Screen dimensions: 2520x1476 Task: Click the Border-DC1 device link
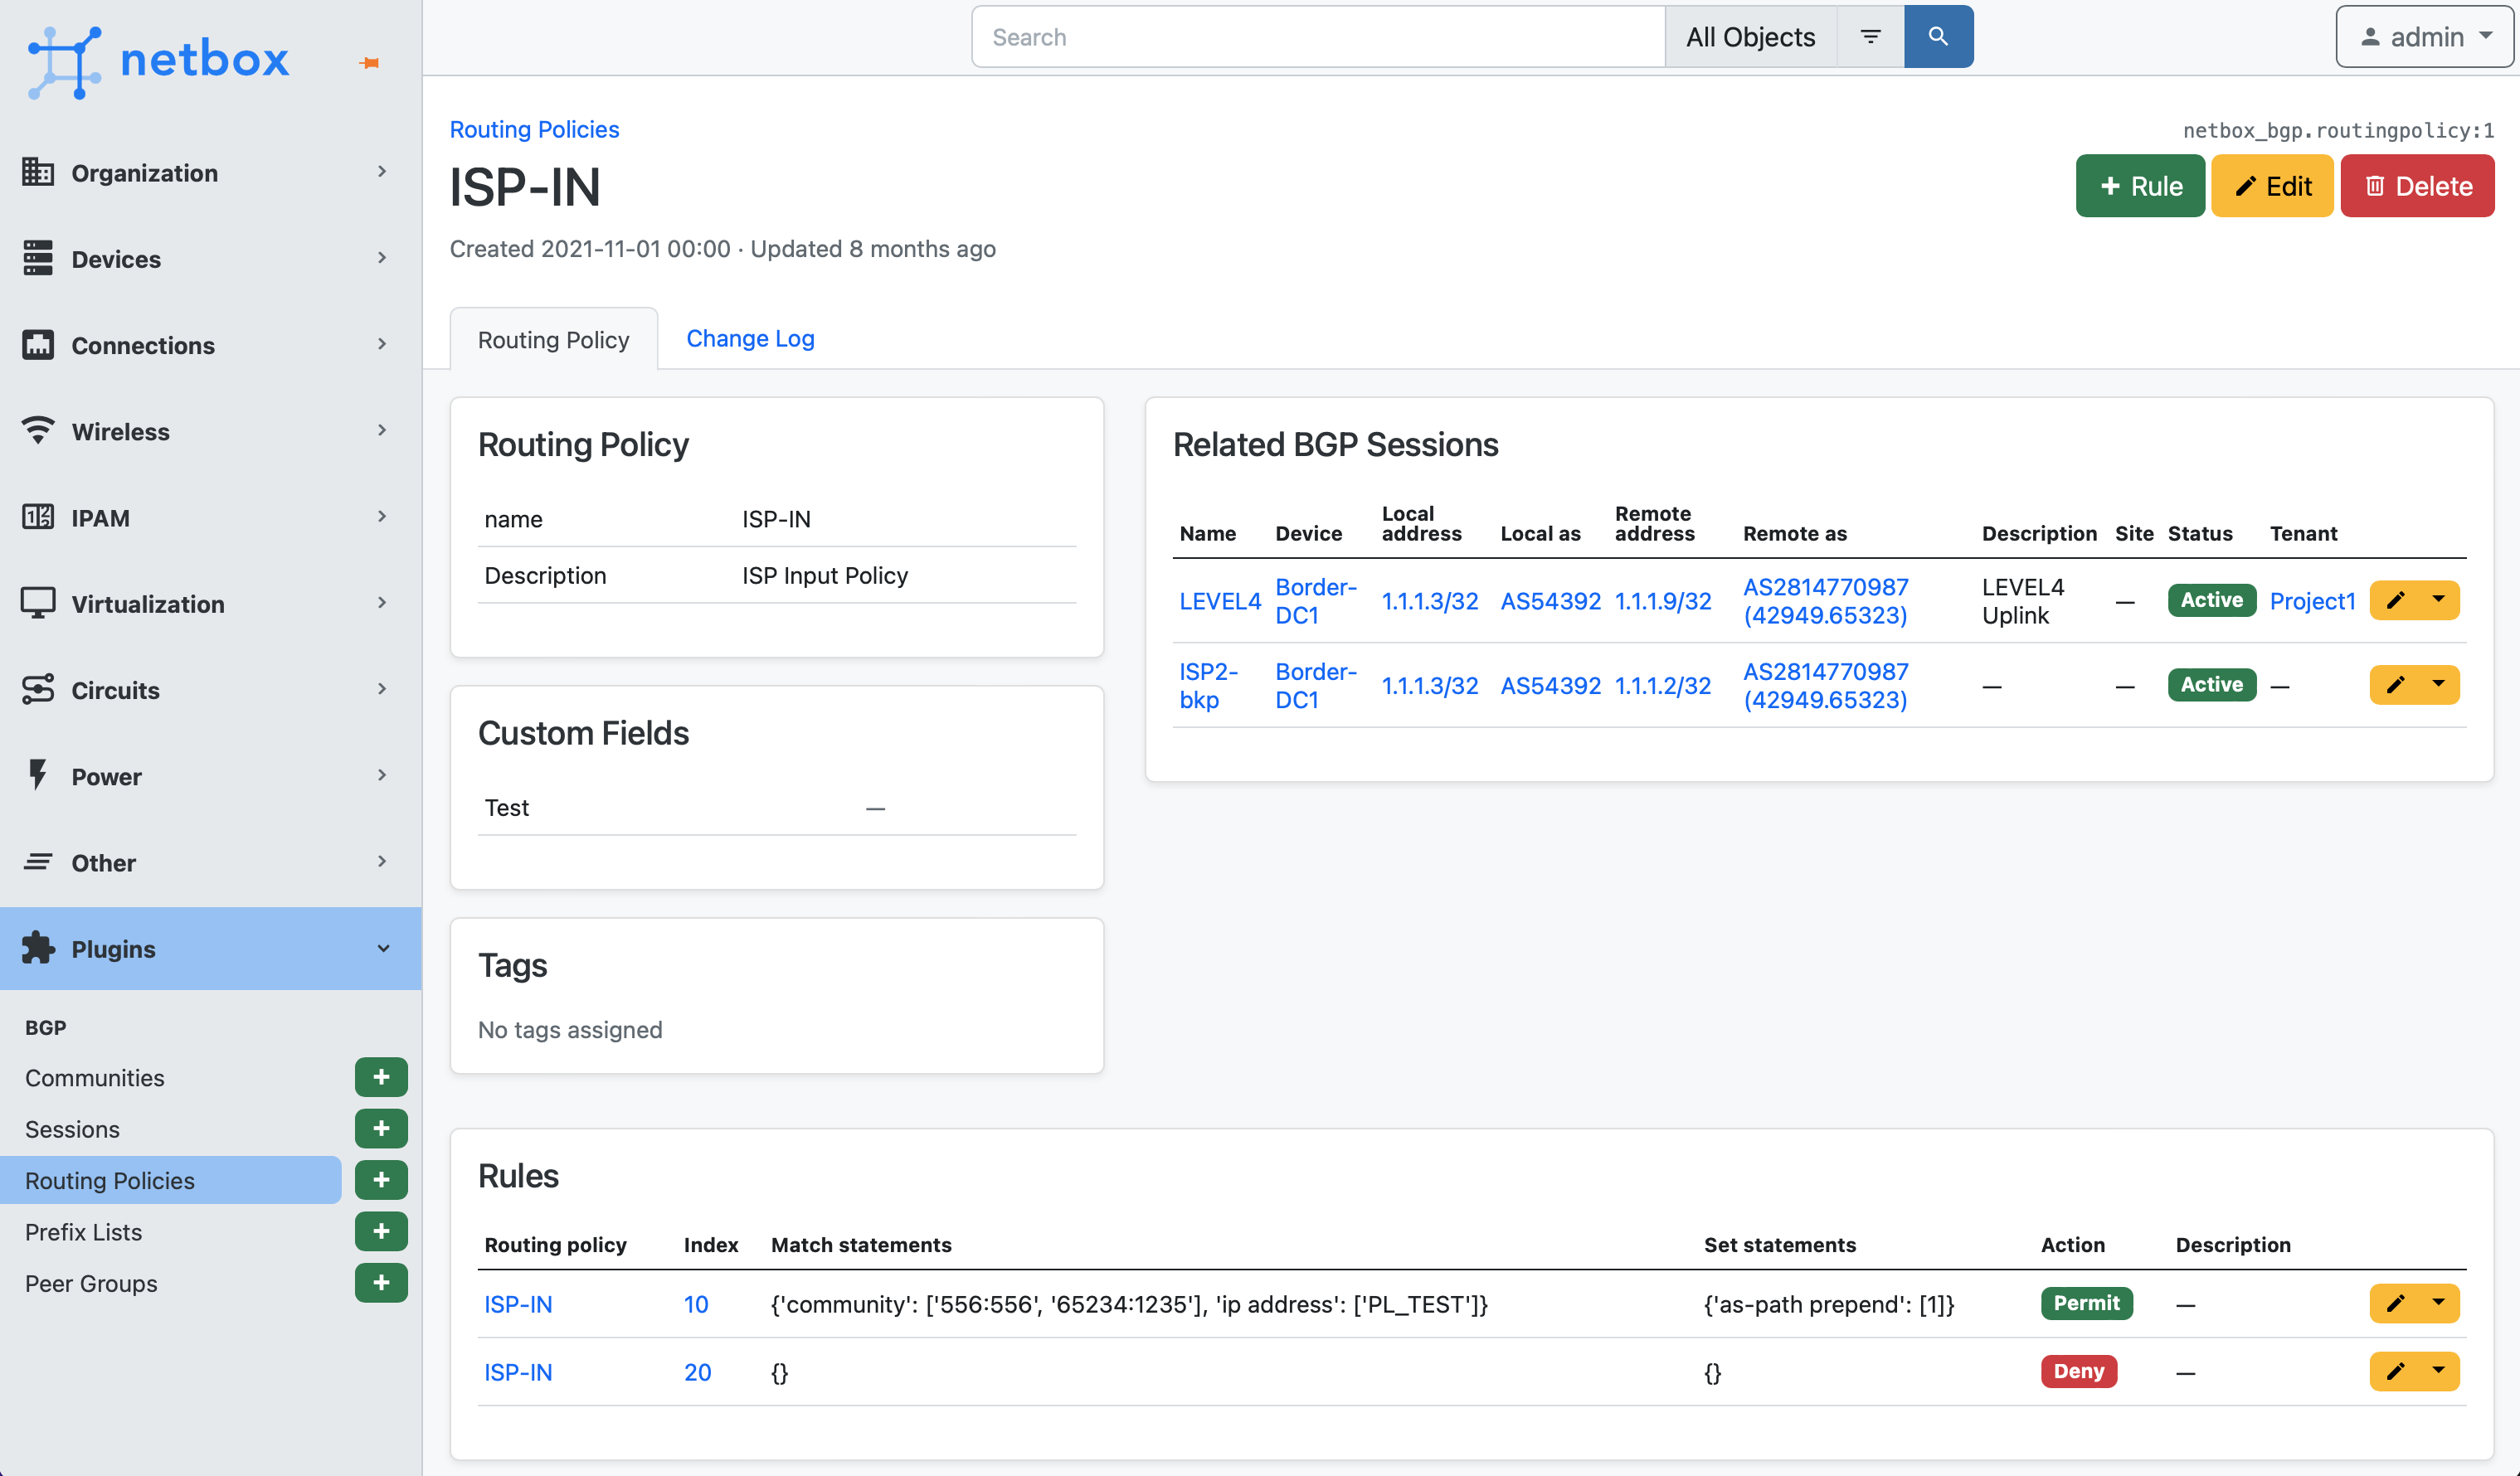click(x=1316, y=600)
